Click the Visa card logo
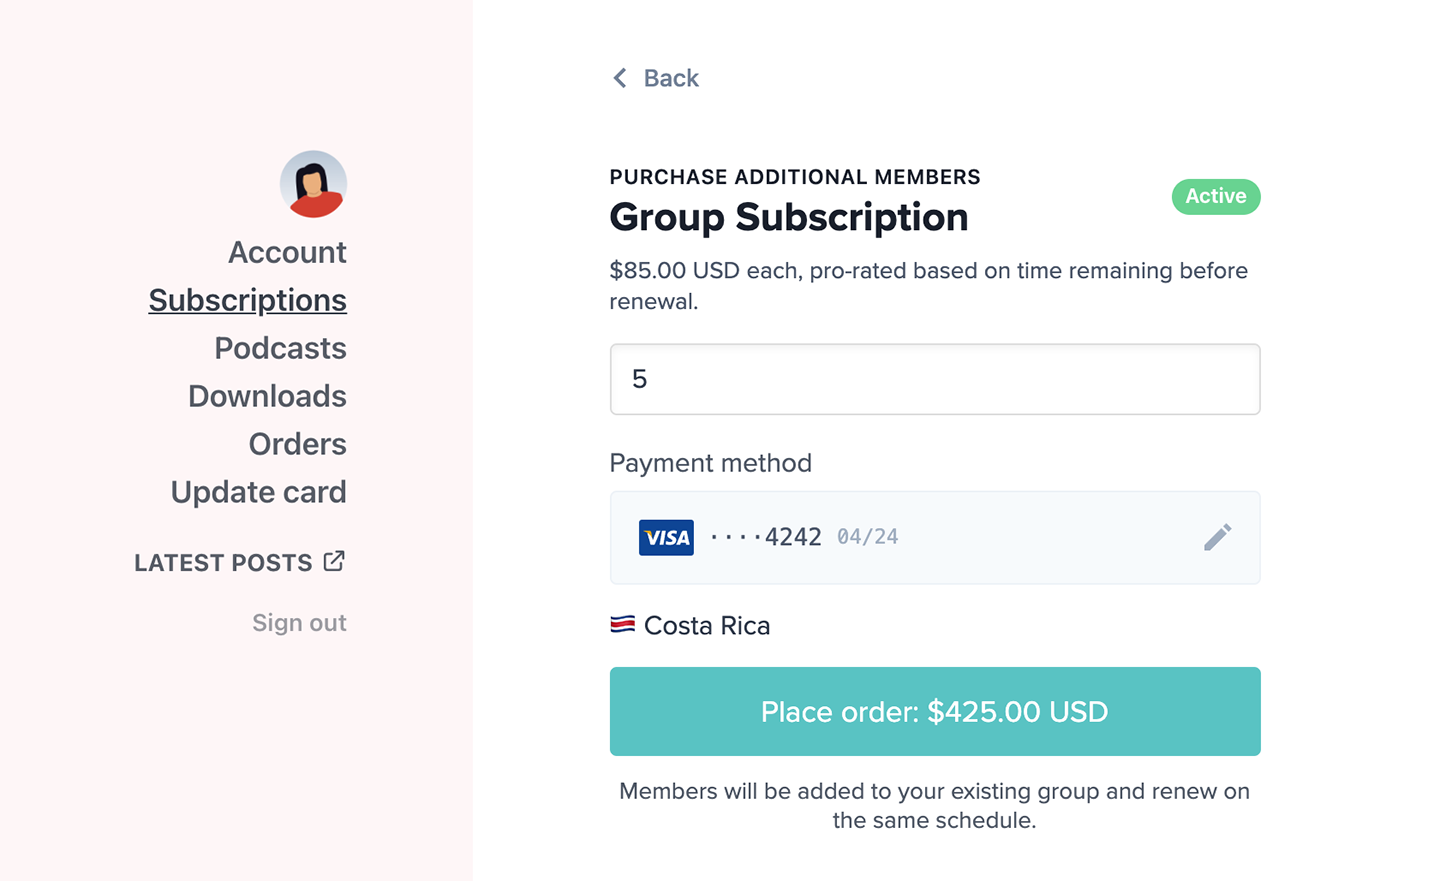The image size is (1440, 881). pyautogui.click(x=666, y=537)
